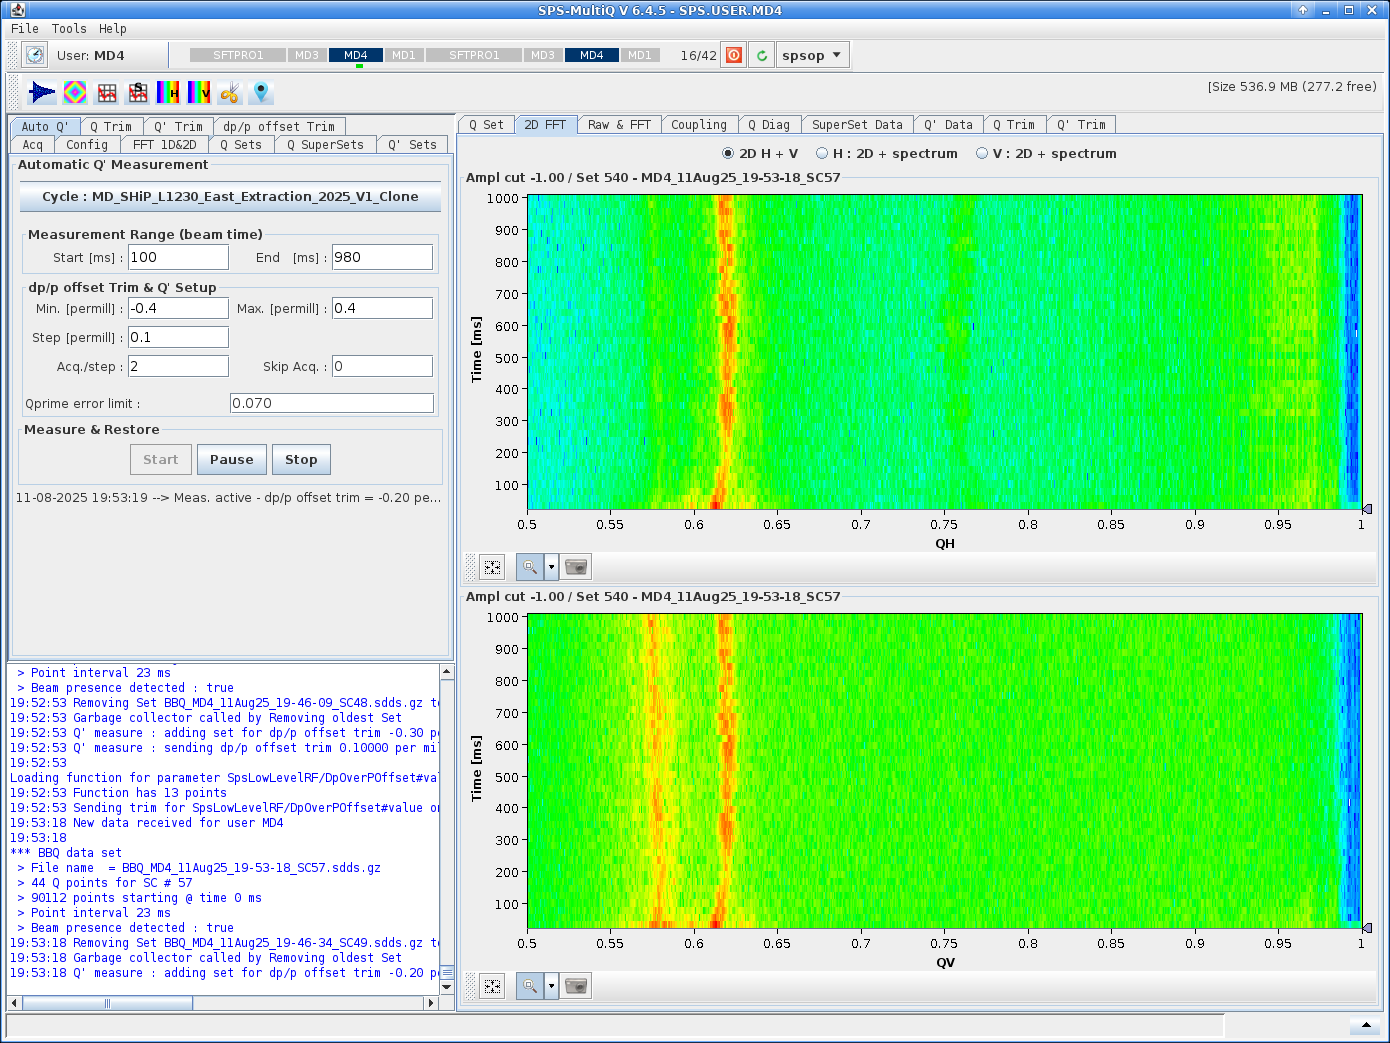Screen dimensions: 1390x1043
Task: Switch to the Coupling tab
Action: tap(699, 124)
